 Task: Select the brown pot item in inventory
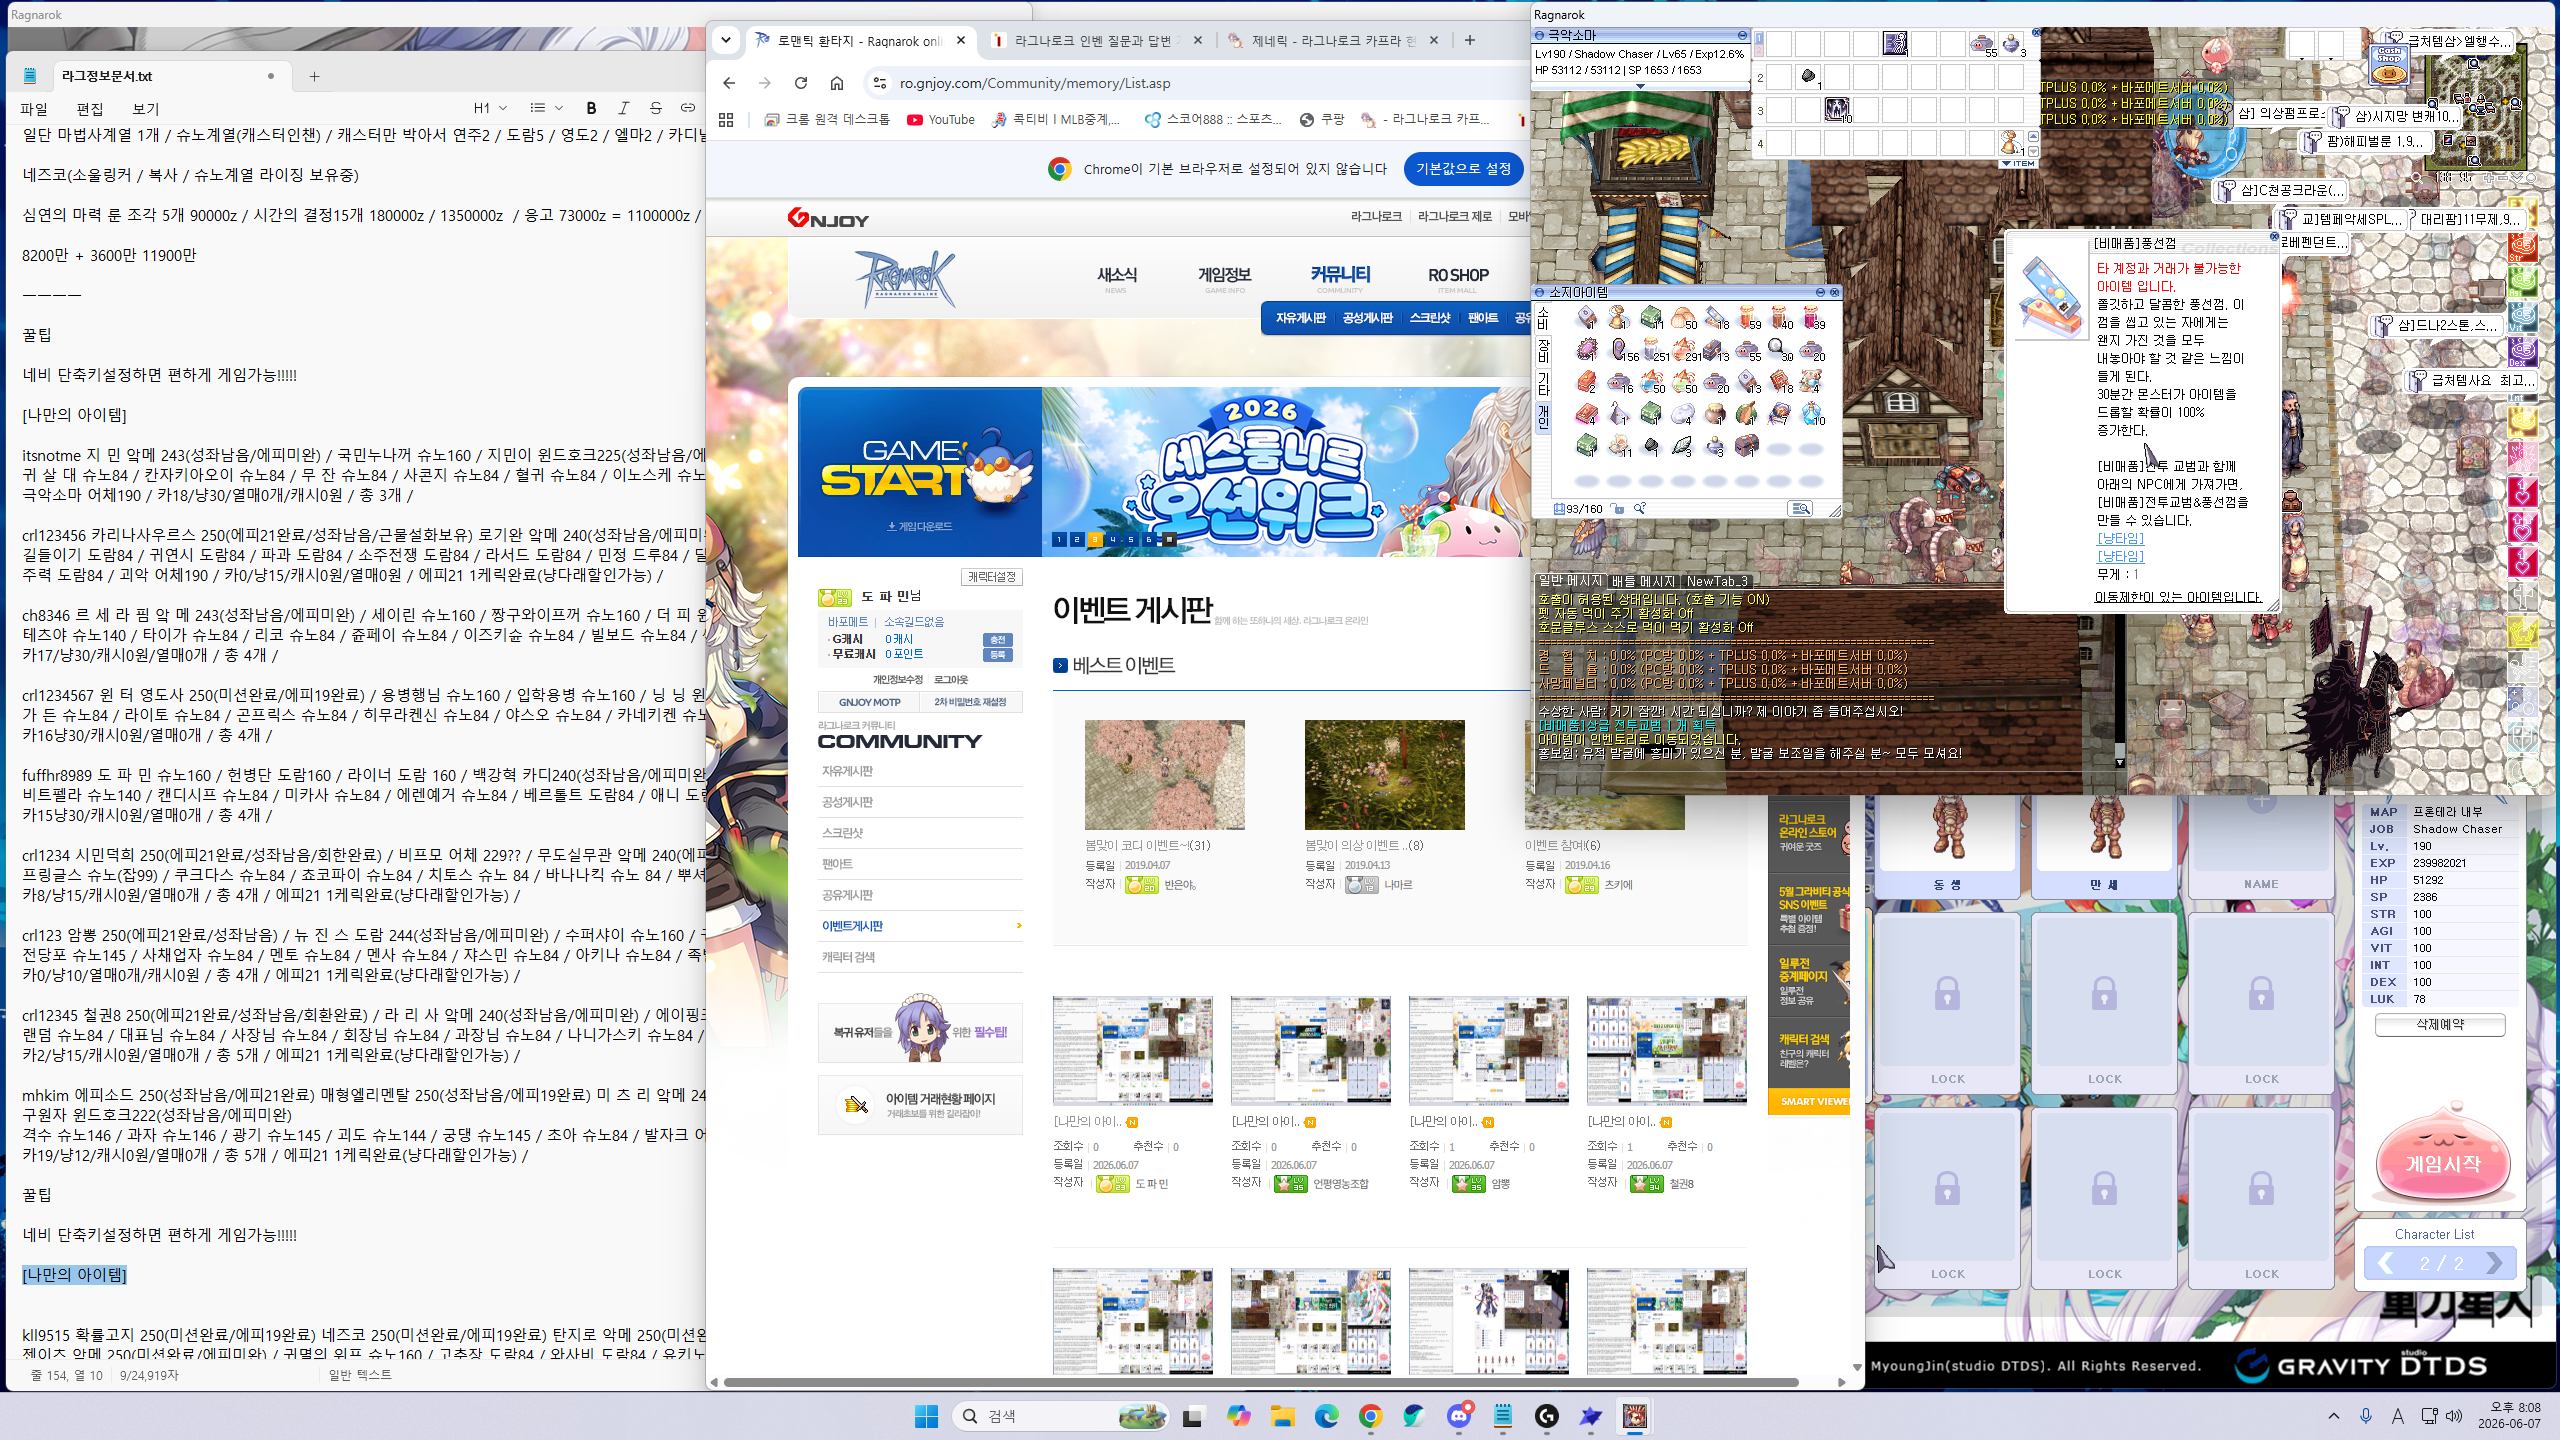(x=1715, y=413)
